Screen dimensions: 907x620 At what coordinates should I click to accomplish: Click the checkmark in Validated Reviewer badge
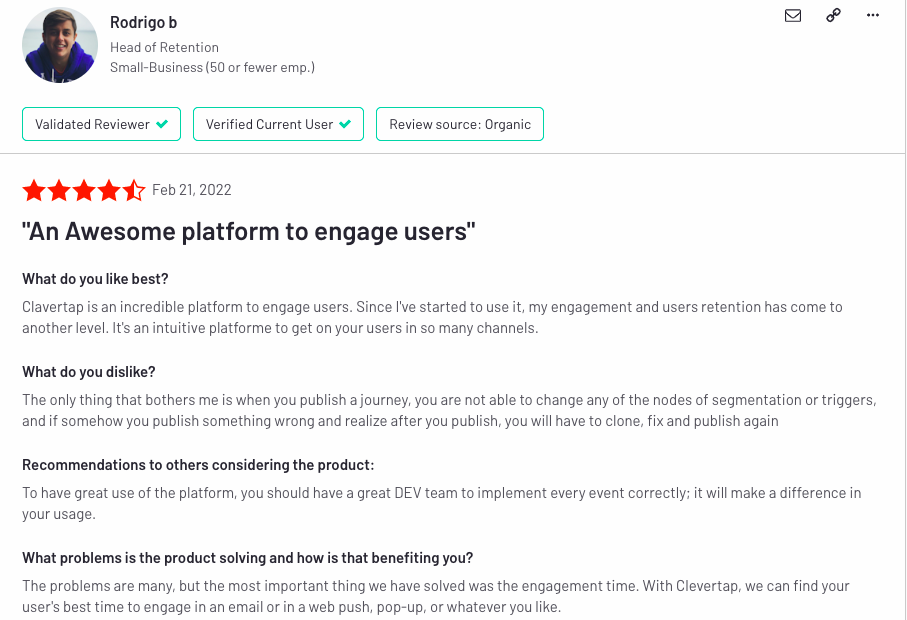tap(161, 124)
